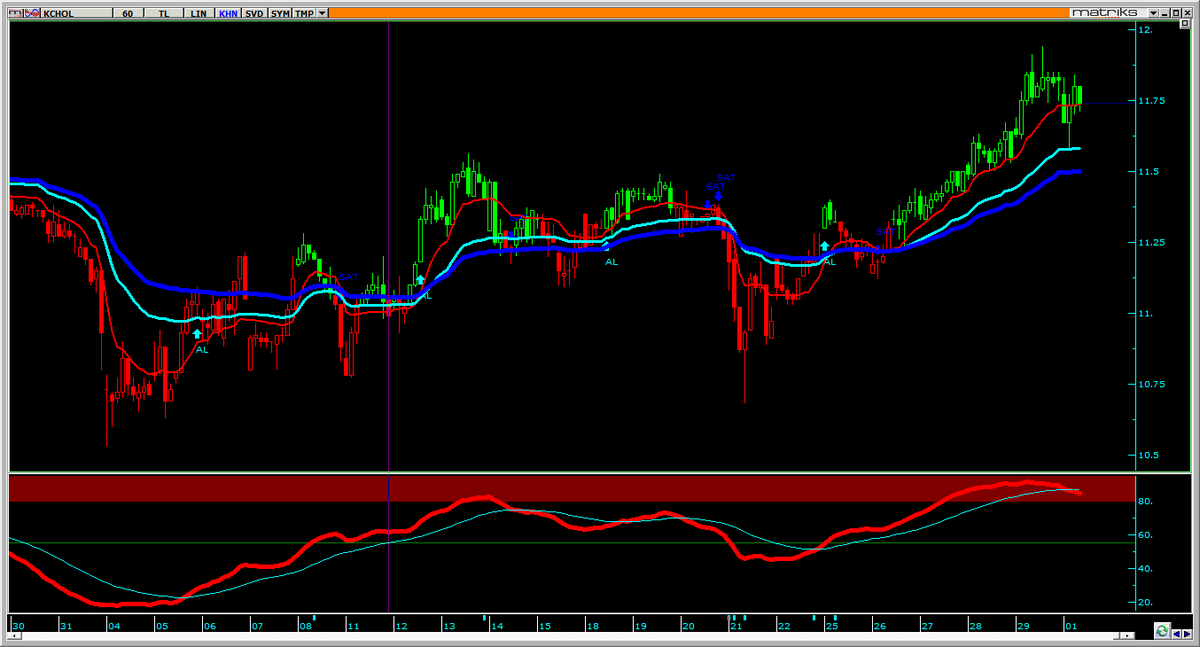Click date label 21 on time axis
1200x647 pixels.
pyautogui.click(x=736, y=626)
